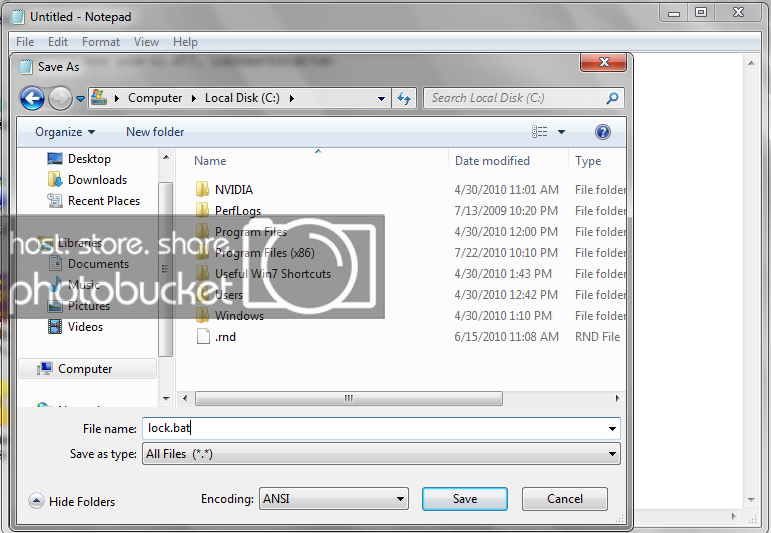The height and width of the screenshot is (533, 771).
Task: Click the file list horizontal scrollbar thumb
Action: (x=349, y=398)
